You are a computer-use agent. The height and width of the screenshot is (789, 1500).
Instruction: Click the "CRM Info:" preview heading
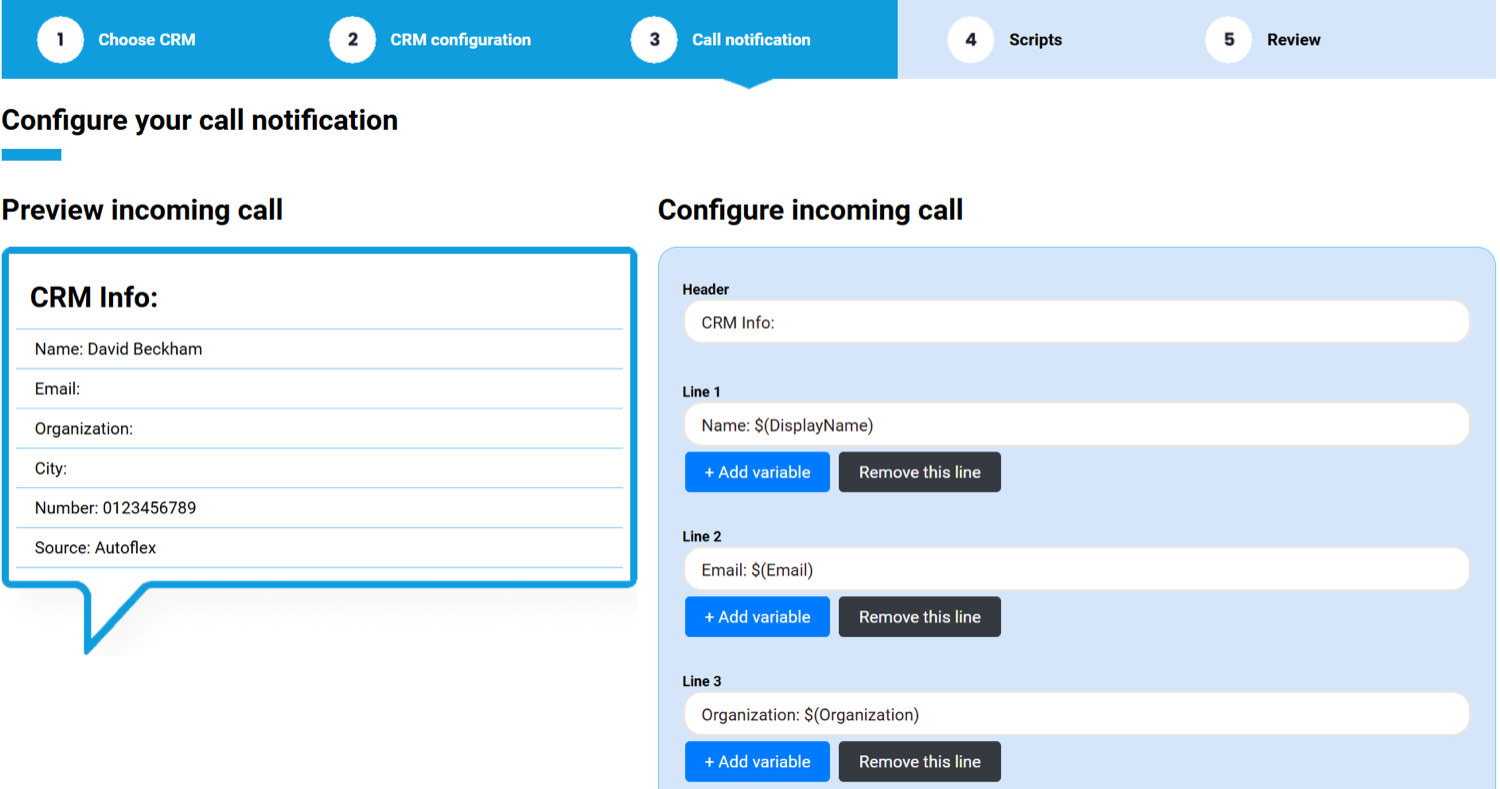click(95, 297)
